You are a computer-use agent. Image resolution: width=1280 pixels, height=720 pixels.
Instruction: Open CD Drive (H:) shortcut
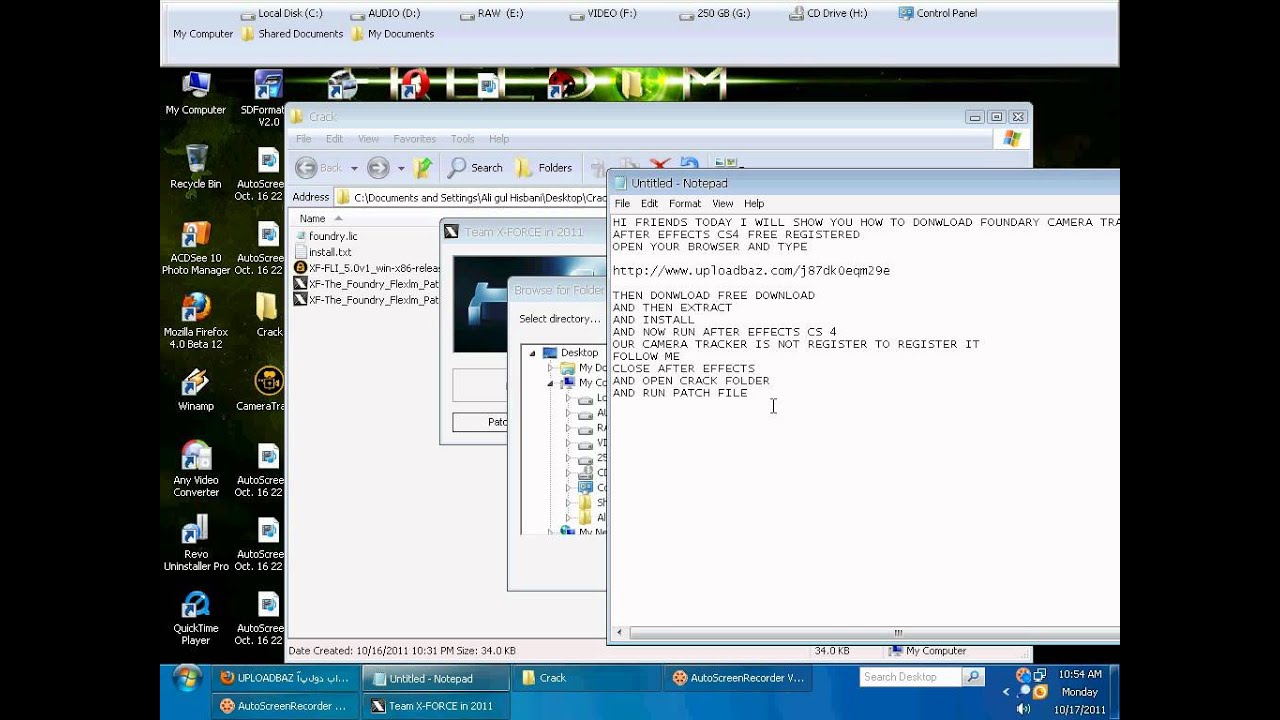[x=828, y=14]
